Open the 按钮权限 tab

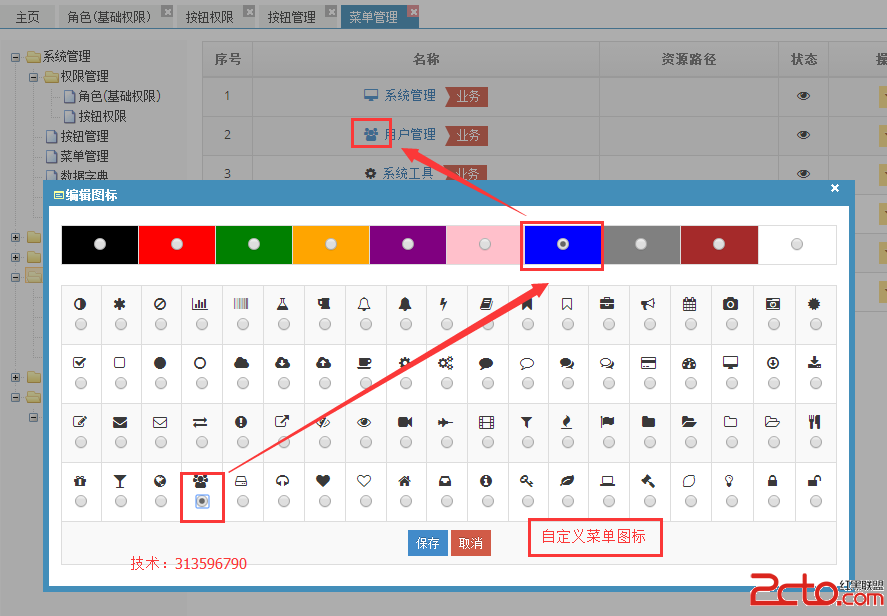click(209, 18)
